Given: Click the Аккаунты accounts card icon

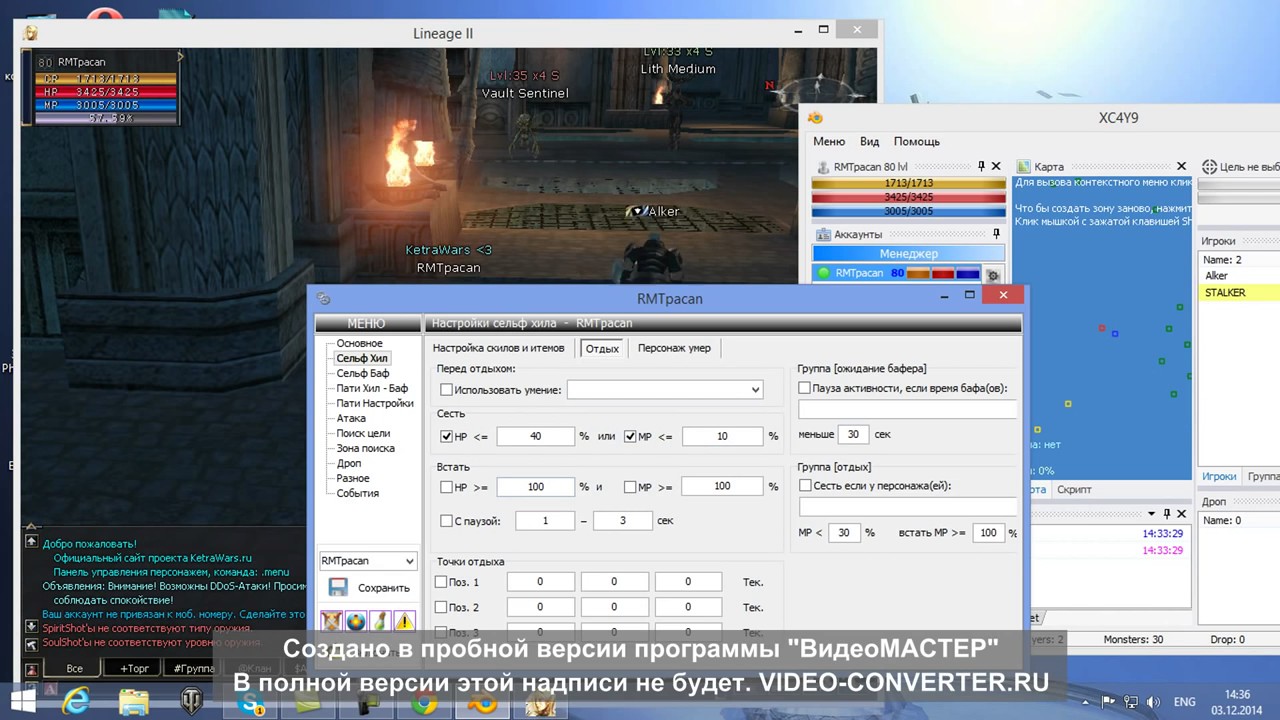Looking at the screenshot, I should coord(824,234).
